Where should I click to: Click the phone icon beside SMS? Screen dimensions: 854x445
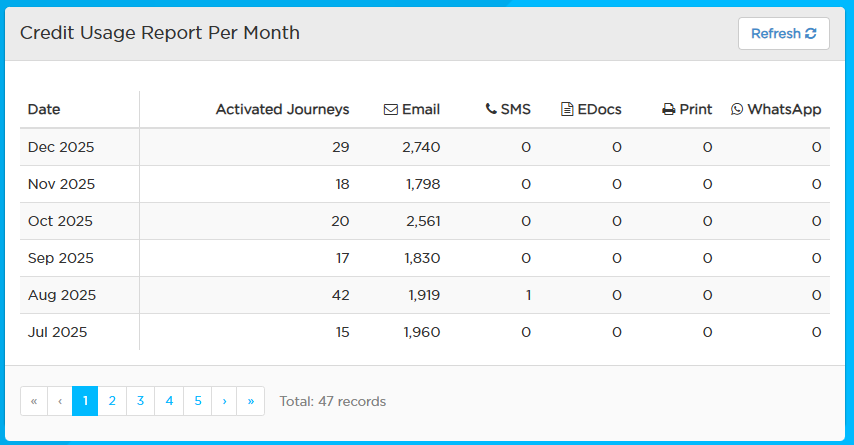point(491,109)
